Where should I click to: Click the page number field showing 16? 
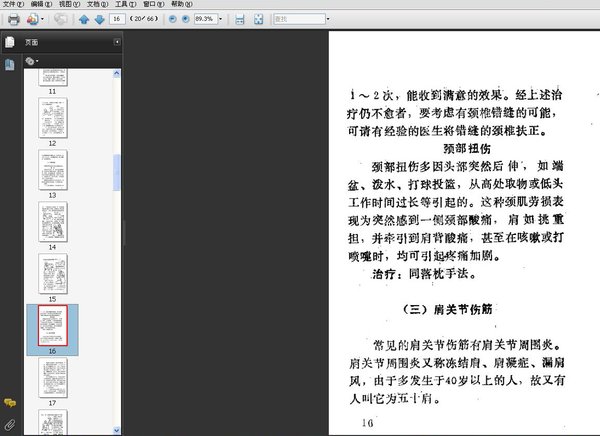[x=117, y=19]
